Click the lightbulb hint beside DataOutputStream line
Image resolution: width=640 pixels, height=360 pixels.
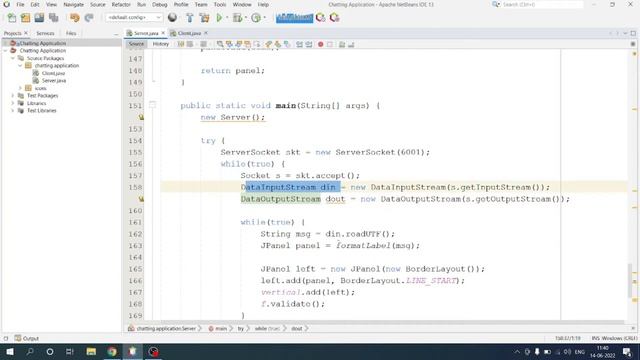coord(141,199)
